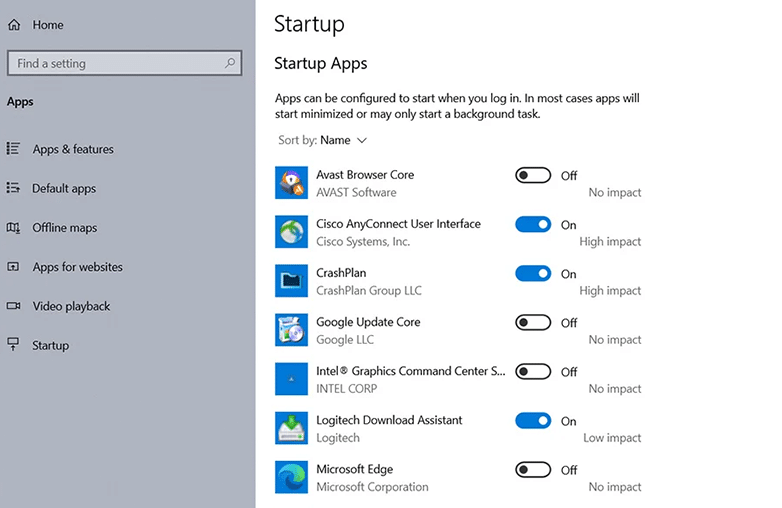This screenshot has width=782, height=508.
Task: Click the Apps & features list icon
Action: point(13,149)
